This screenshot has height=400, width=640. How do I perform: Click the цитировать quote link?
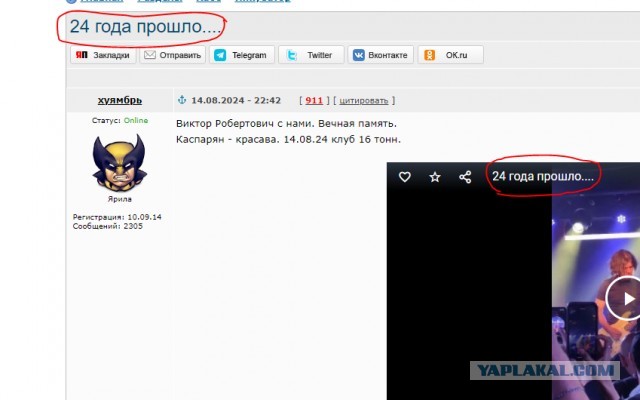point(364,101)
